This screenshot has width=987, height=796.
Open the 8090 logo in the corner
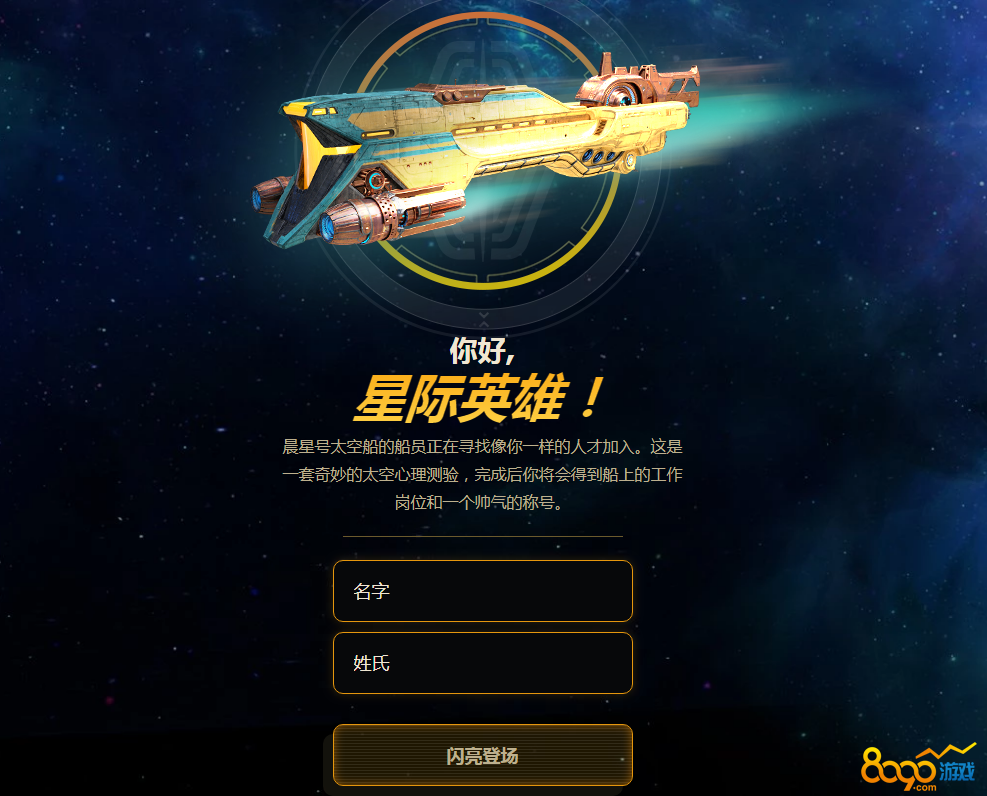(x=918, y=766)
